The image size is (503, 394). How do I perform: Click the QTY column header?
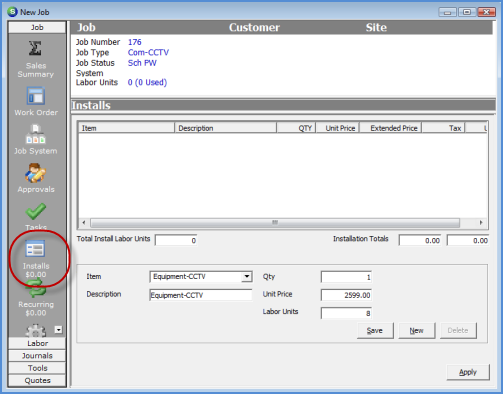pyautogui.click(x=296, y=128)
